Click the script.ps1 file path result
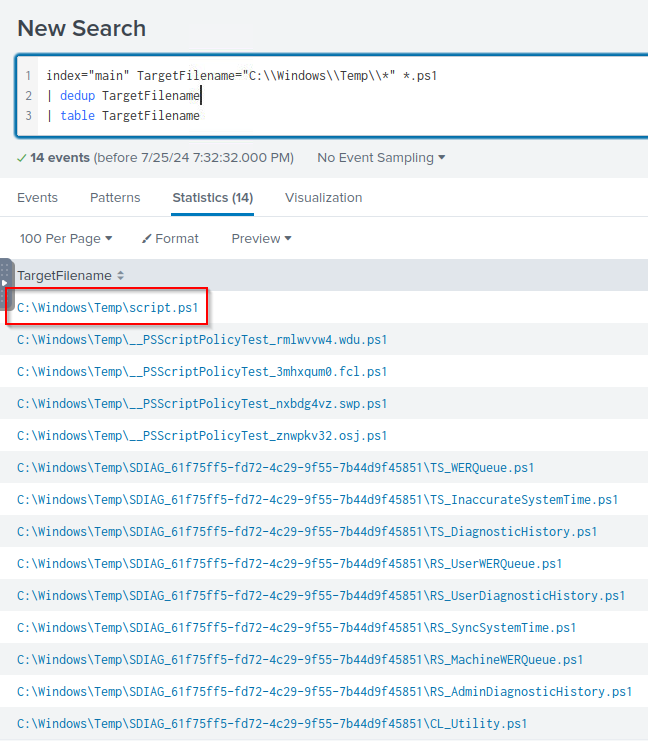The width and height of the screenshot is (648, 742). coord(108,308)
